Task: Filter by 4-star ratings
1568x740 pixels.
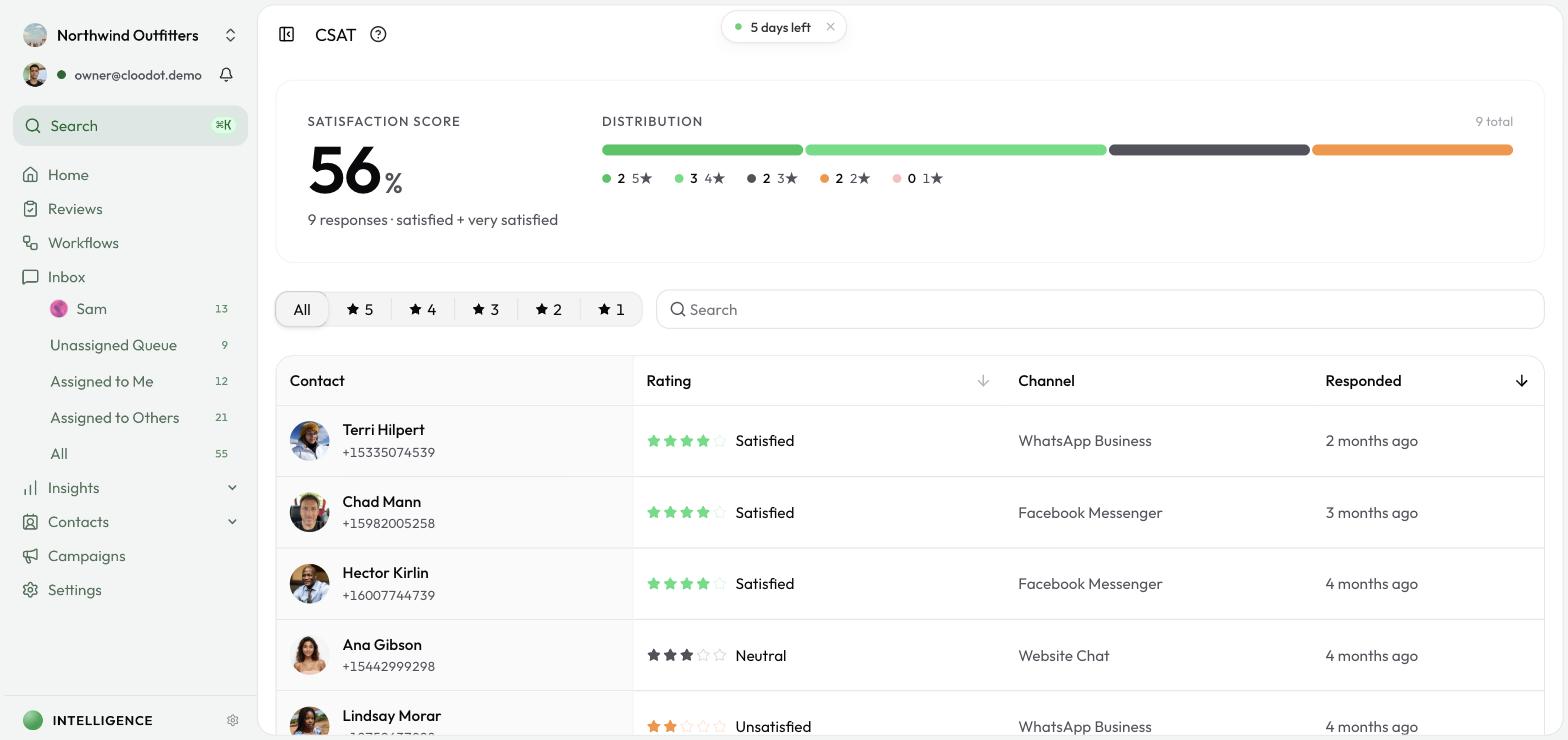Action: click(423, 309)
